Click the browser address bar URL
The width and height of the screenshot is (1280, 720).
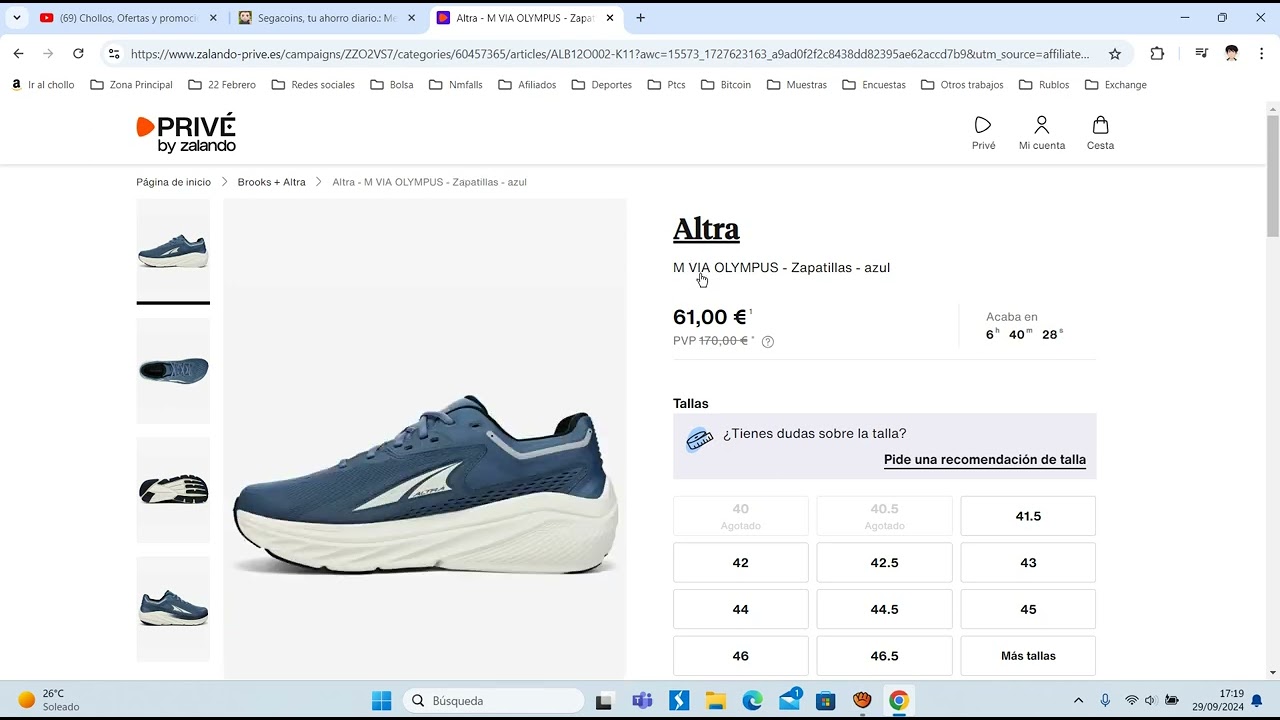[x=610, y=54]
